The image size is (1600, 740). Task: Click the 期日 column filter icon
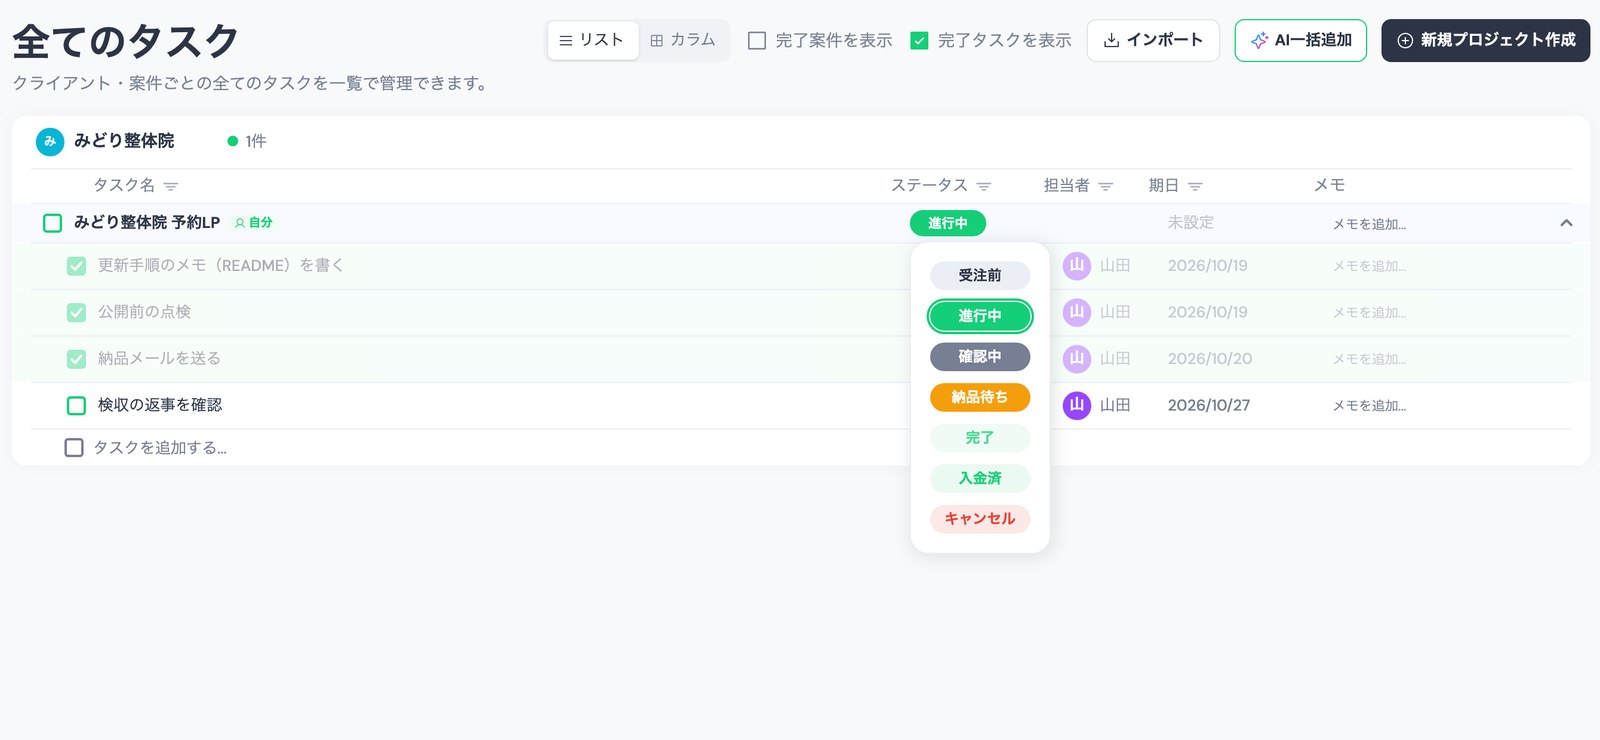click(1195, 187)
